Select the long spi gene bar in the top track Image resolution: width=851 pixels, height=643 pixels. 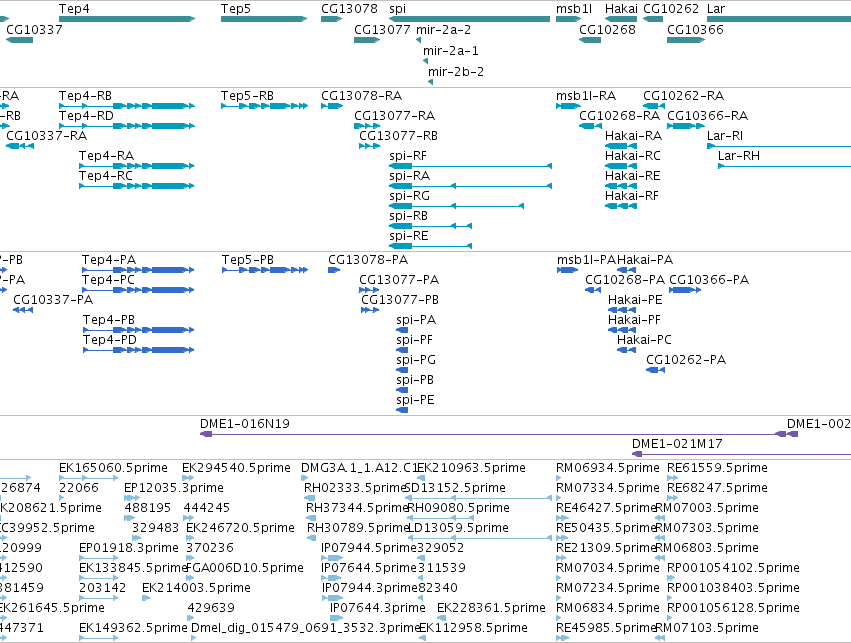coord(469,19)
